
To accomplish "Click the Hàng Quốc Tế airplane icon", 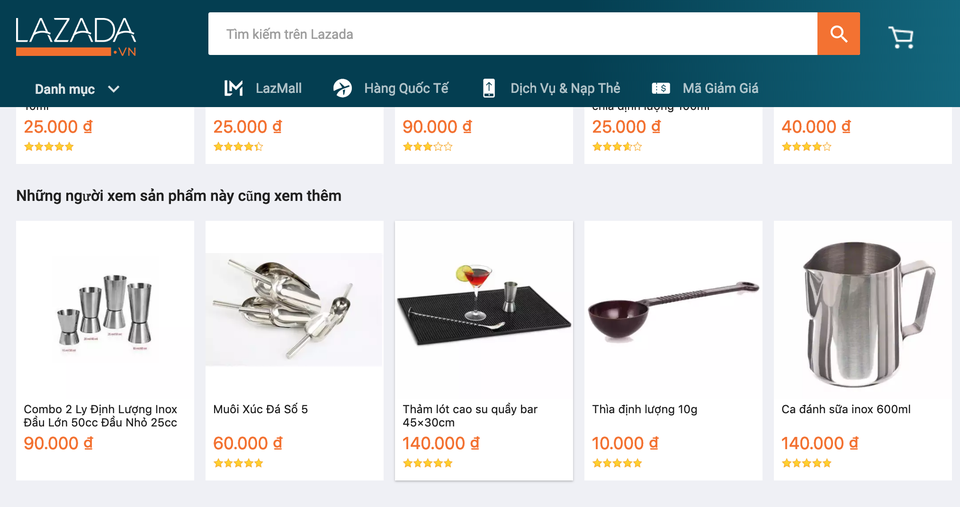I will click(343, 88).
